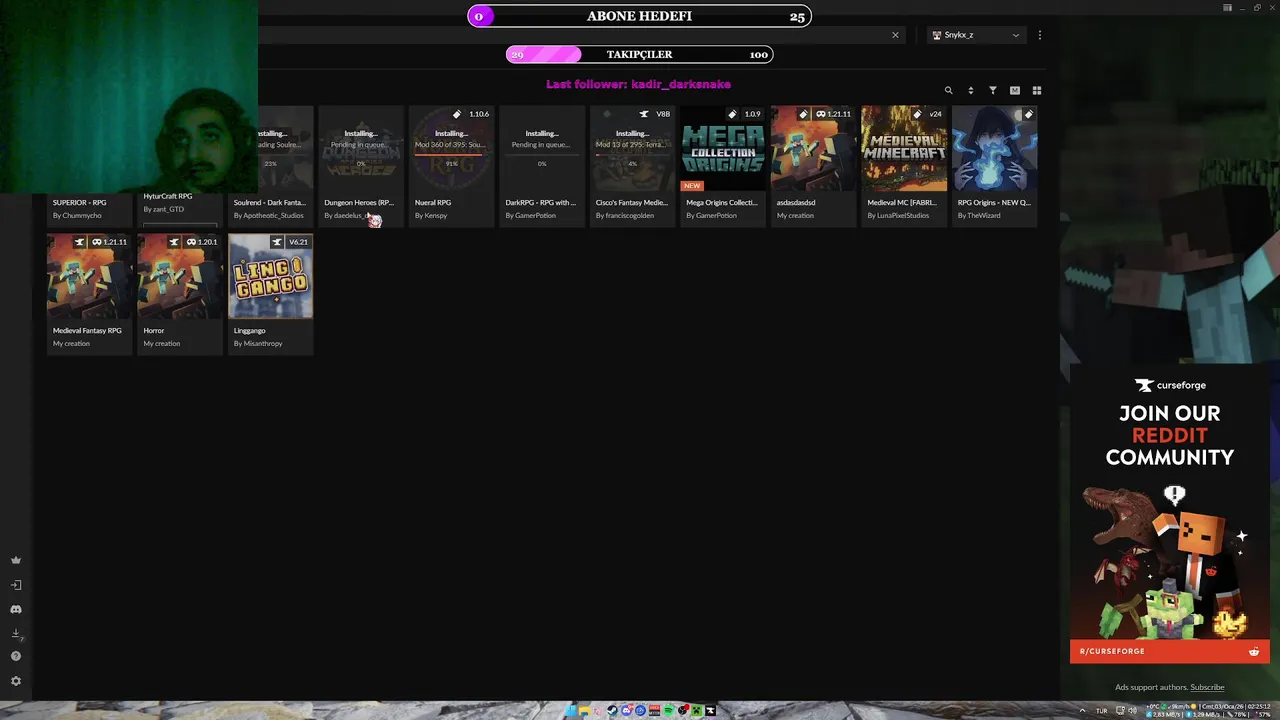Open the filter funnel icon

[993, 90]
